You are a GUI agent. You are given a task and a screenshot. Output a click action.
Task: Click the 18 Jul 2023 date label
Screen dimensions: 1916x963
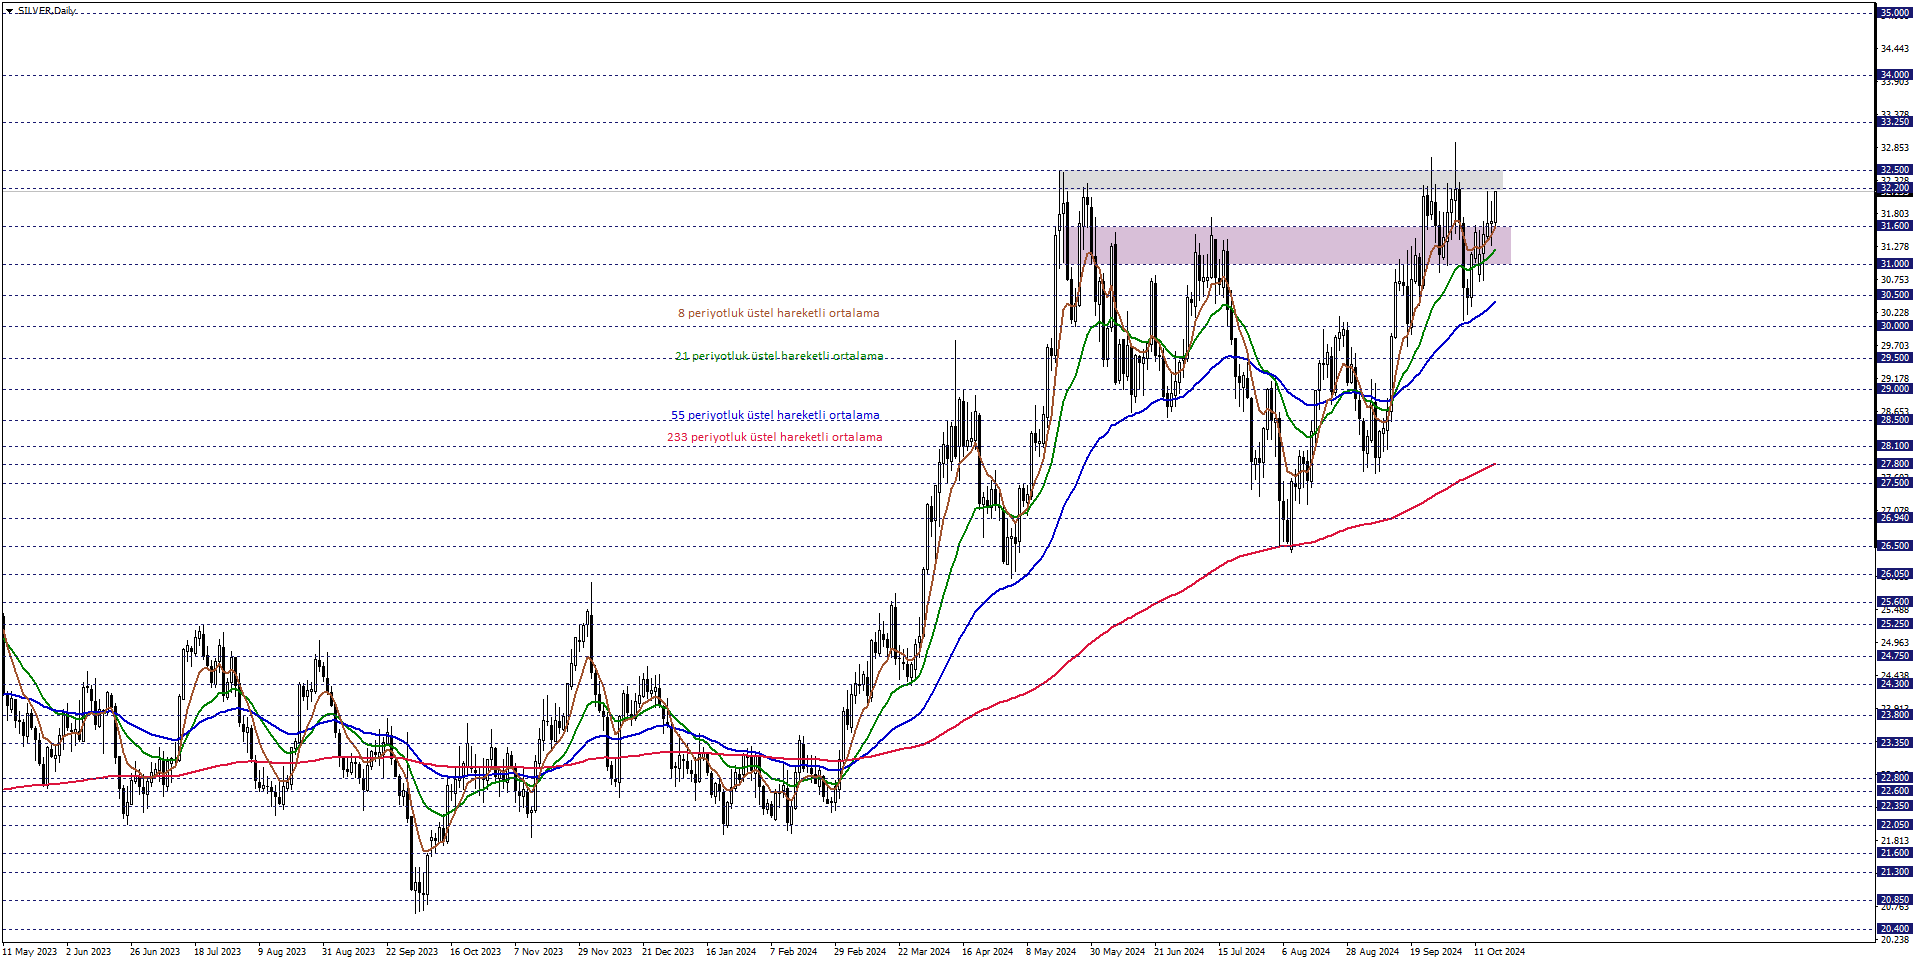218,952
